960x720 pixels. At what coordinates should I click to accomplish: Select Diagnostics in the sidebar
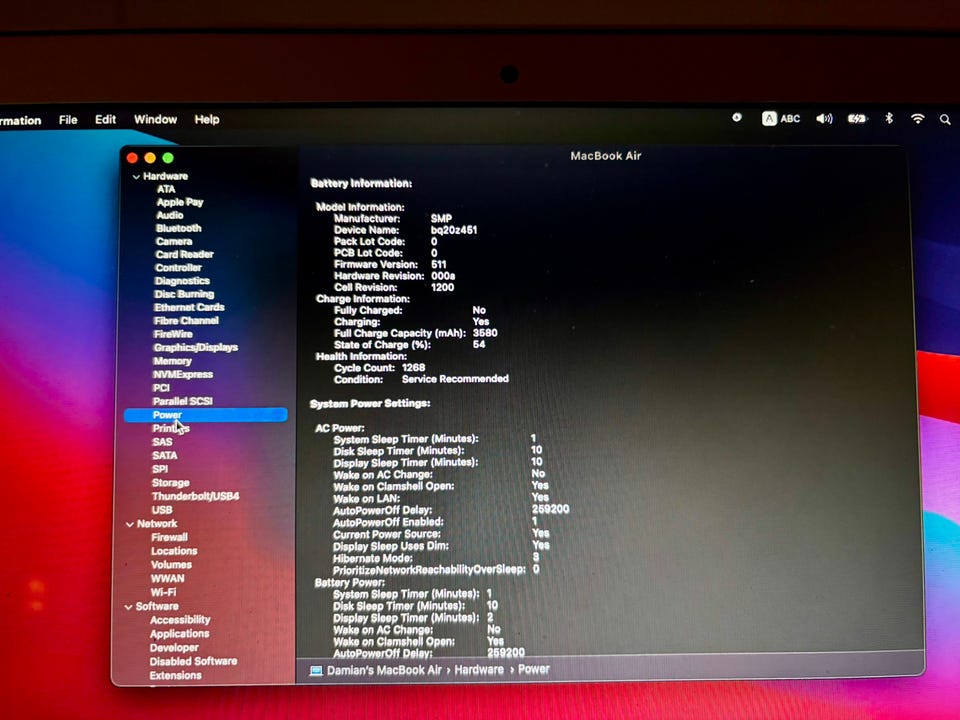click(182, 281)
